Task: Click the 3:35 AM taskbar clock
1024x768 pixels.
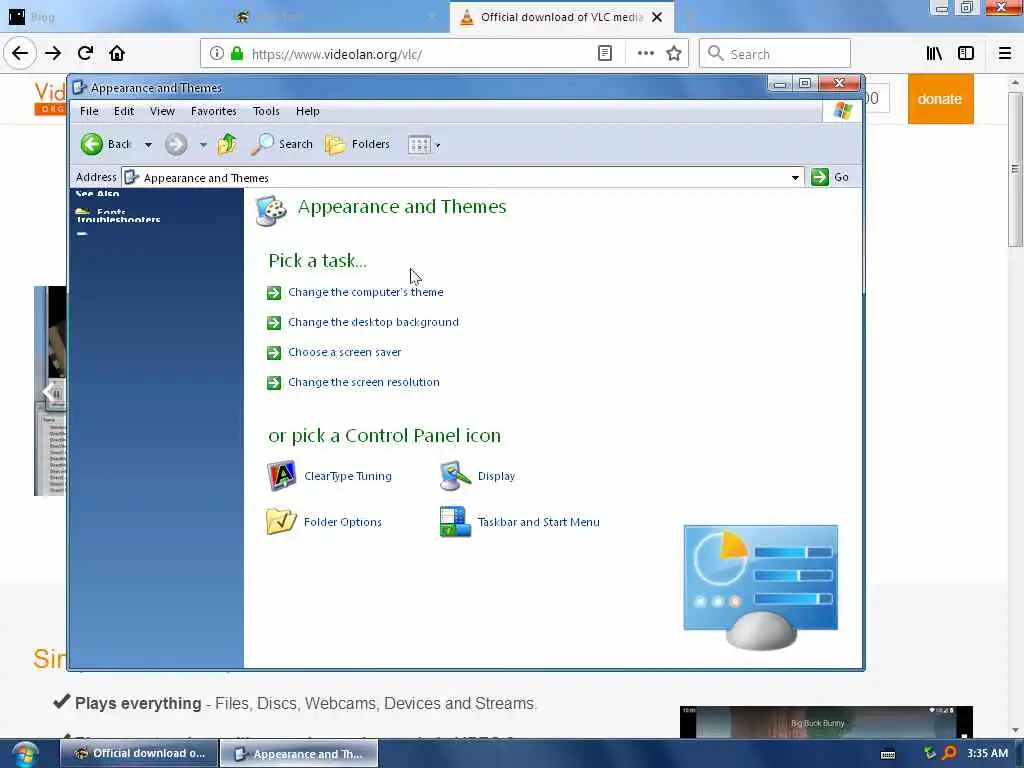Action: click(987, 753)
